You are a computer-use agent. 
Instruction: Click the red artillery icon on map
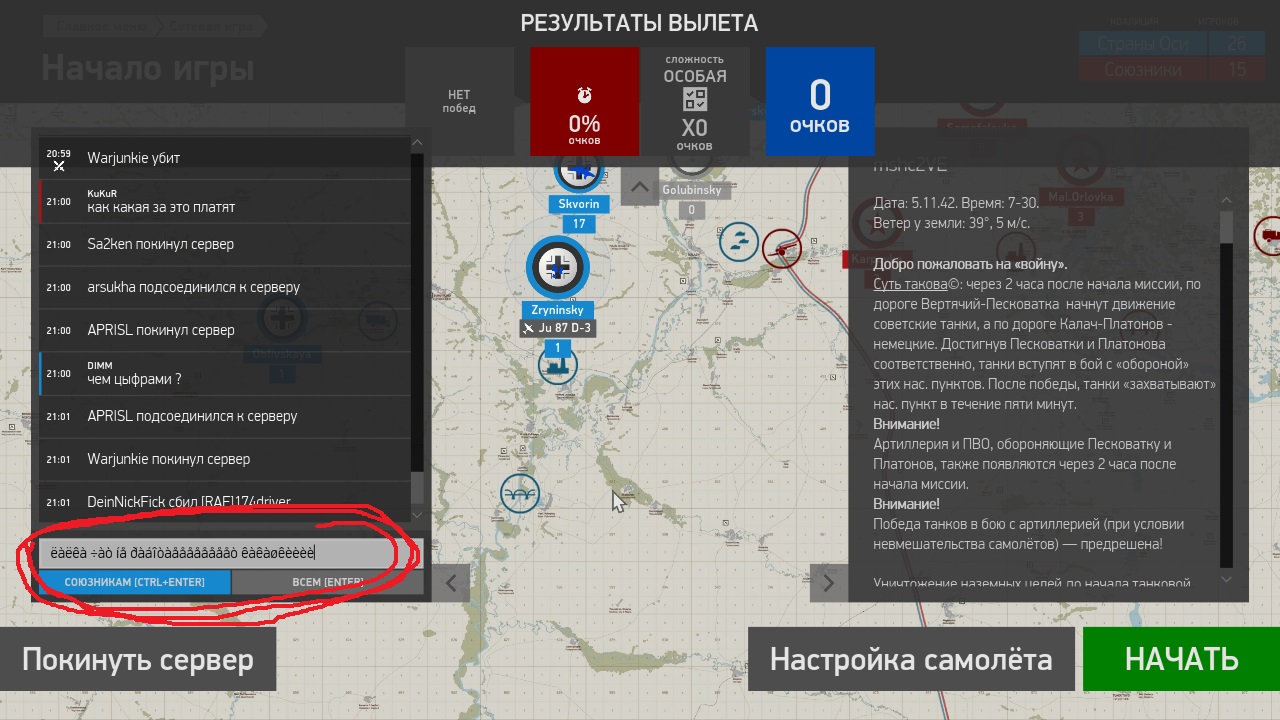[x=782, y=247]
